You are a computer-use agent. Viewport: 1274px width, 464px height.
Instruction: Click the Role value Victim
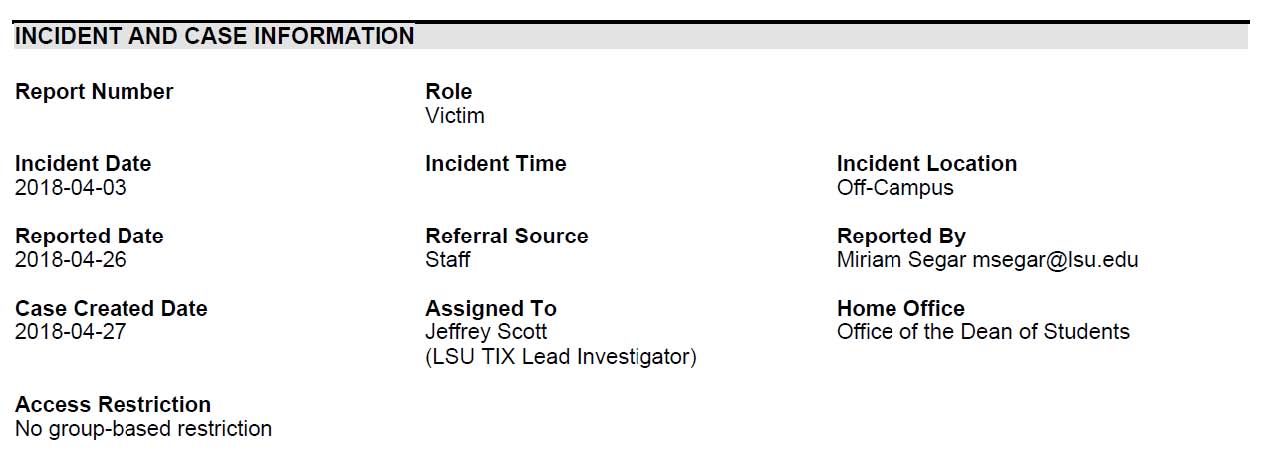point(455,116)
